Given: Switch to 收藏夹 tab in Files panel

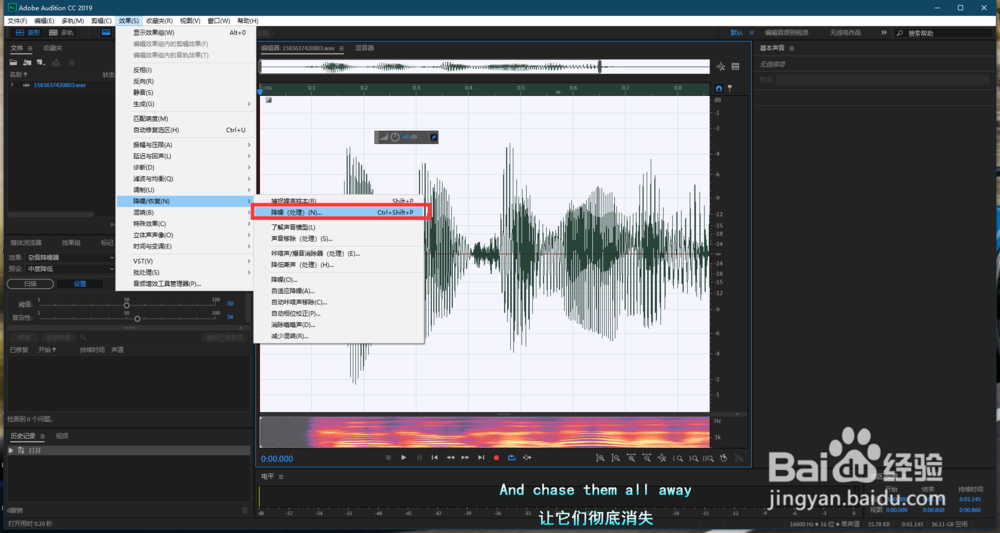Looking at the screenshot, I should (x=52, y=48).
